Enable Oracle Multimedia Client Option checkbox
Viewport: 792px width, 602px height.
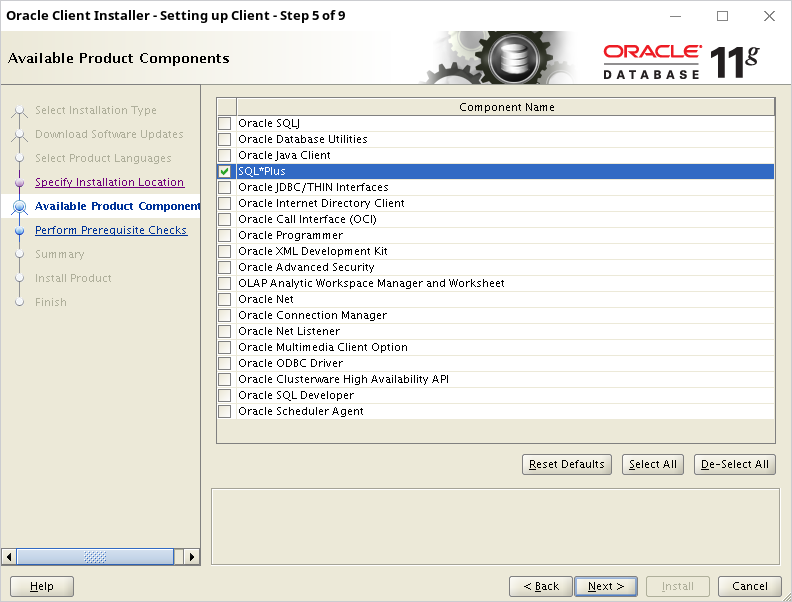pos(224,347)
